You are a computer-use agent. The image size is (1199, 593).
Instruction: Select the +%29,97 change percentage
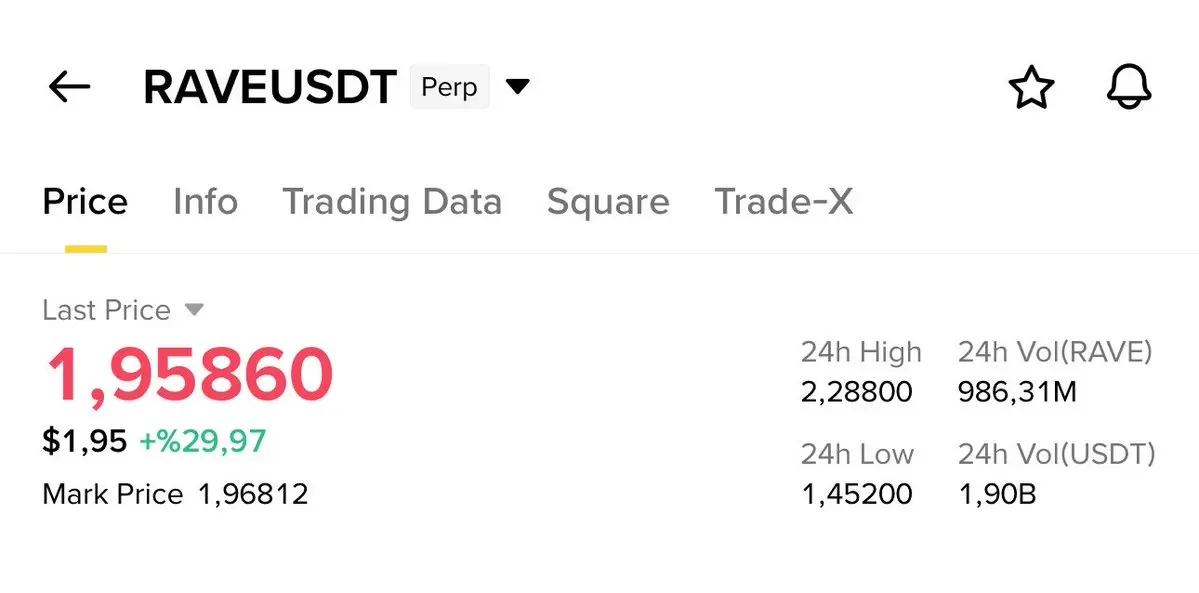coord(202,440)
